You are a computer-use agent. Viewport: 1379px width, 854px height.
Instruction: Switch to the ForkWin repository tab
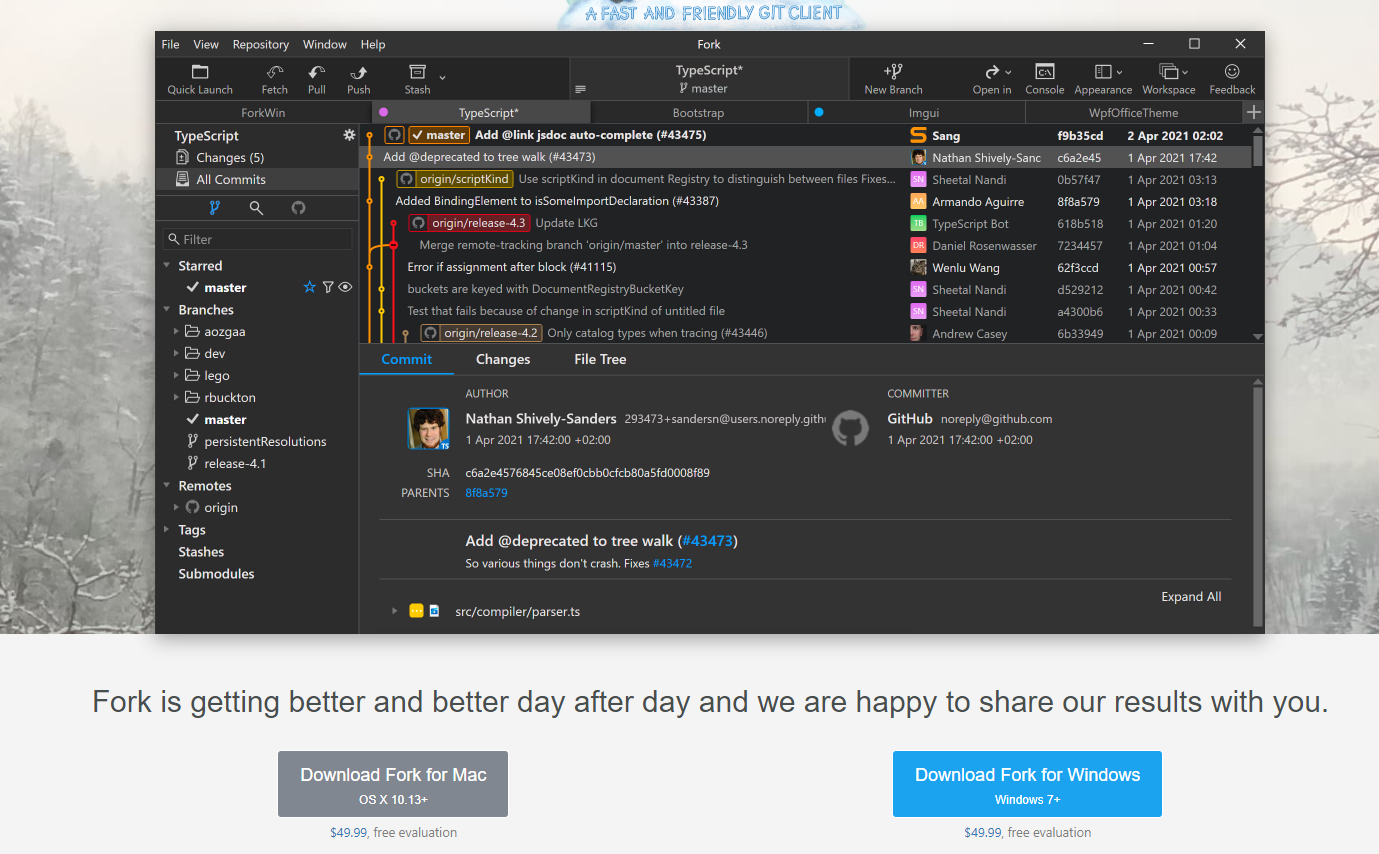264,112
